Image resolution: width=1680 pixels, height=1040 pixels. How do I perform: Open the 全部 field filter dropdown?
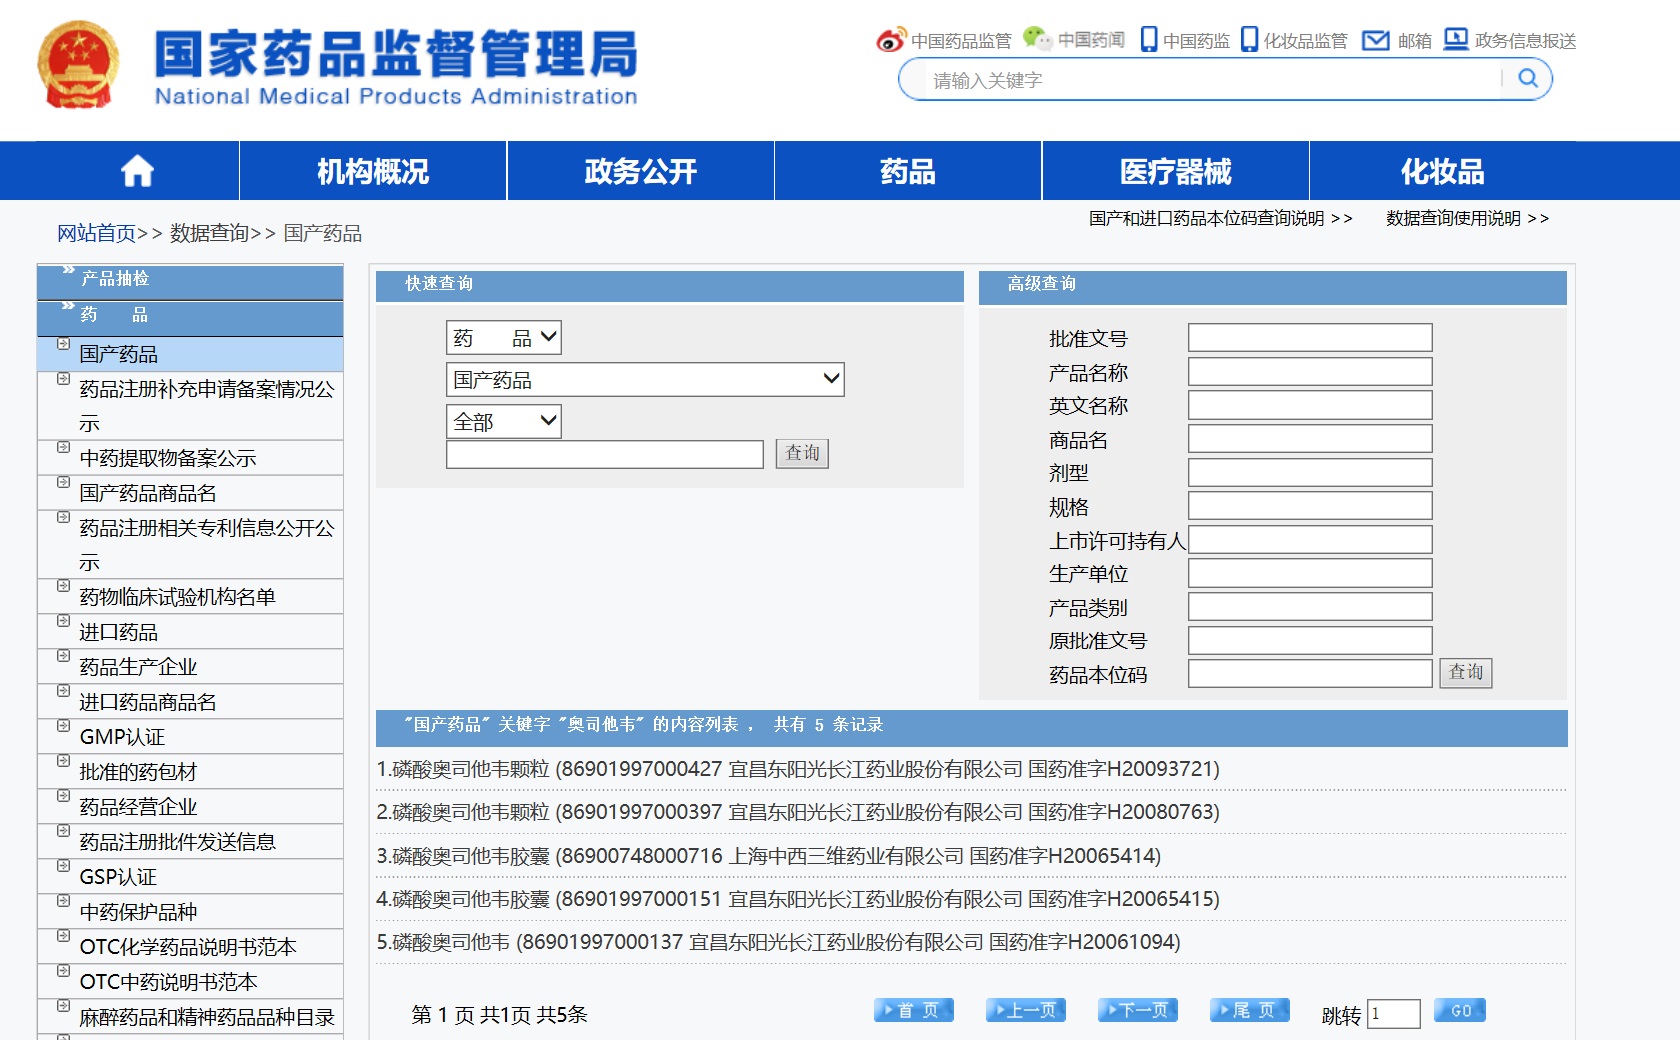pos(503,422)
